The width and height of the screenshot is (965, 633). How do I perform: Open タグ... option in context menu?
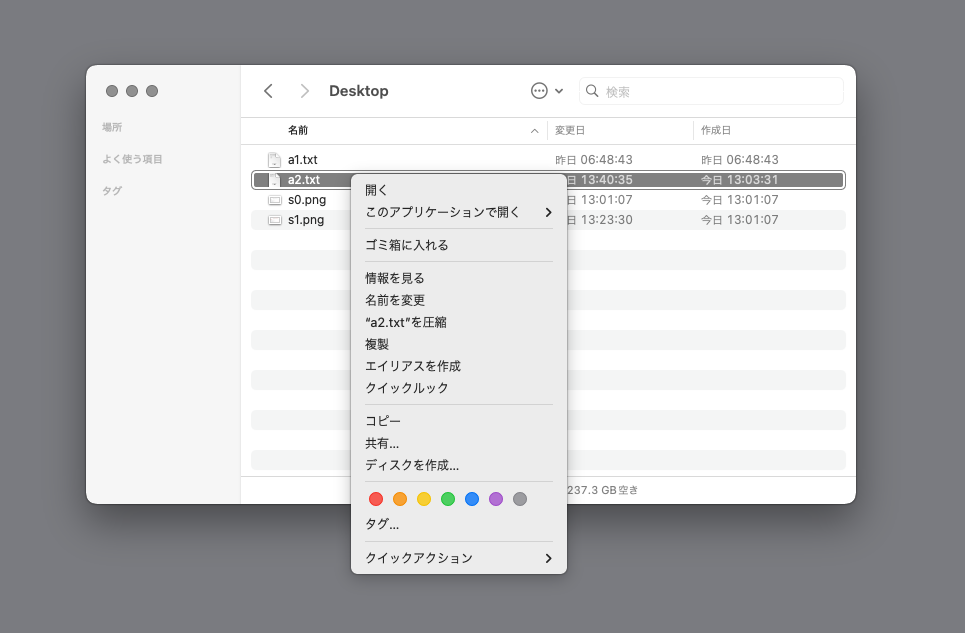point(382,524)
